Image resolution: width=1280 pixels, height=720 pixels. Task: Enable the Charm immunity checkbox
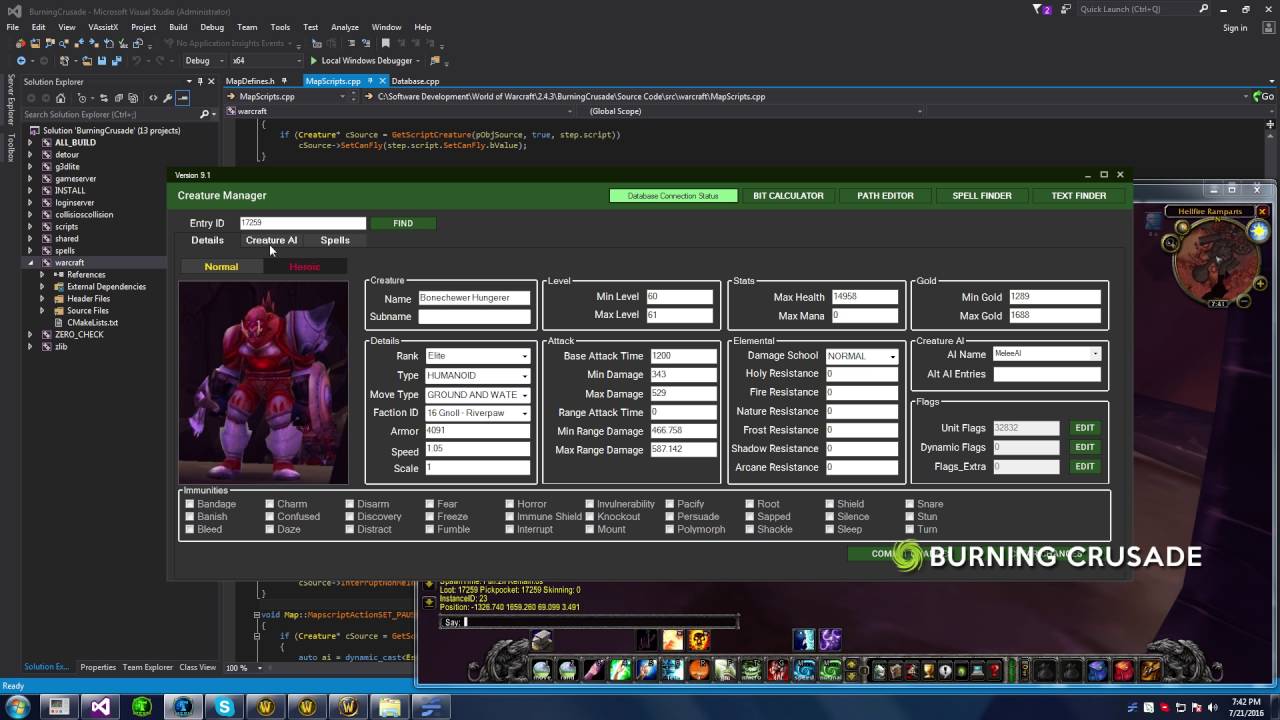pyautogui.click(x=270, y=504)
